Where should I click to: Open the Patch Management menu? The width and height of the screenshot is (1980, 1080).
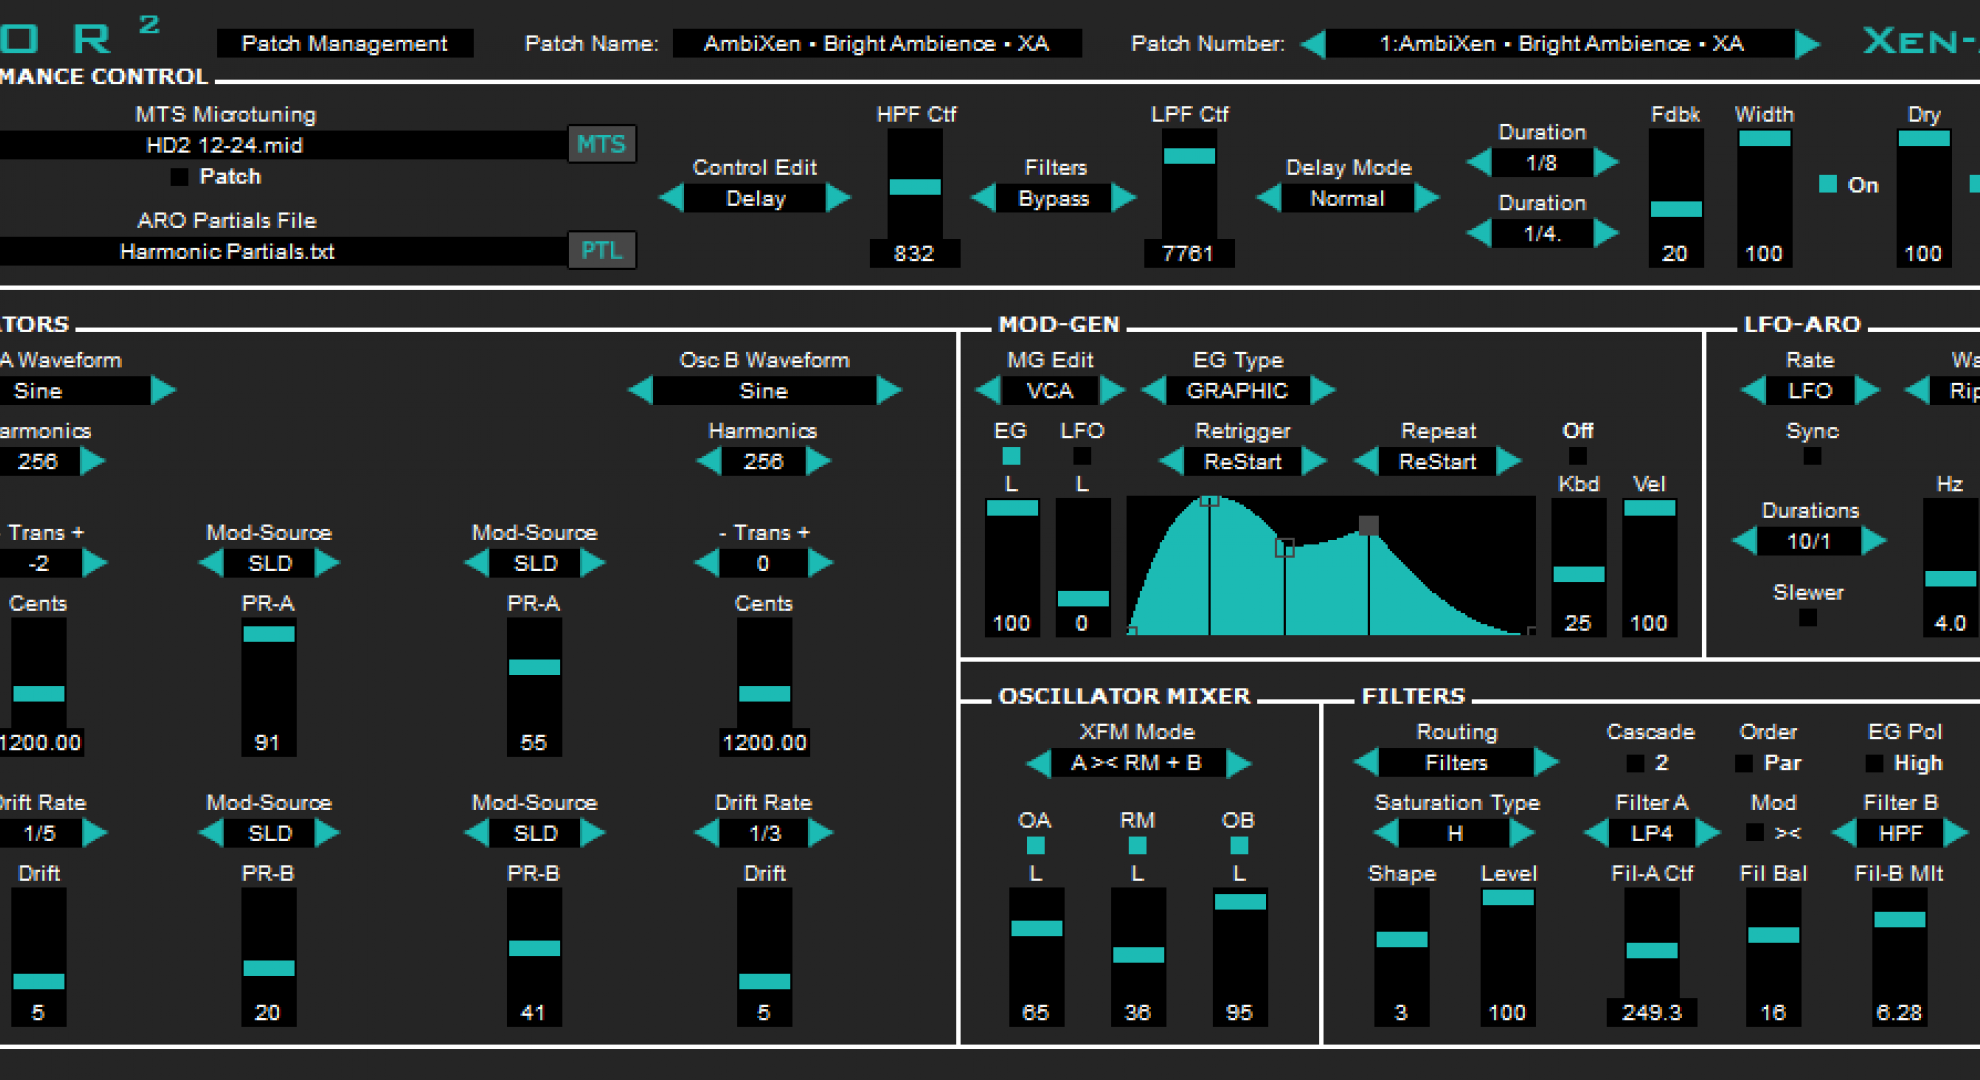tap(344, 44)
